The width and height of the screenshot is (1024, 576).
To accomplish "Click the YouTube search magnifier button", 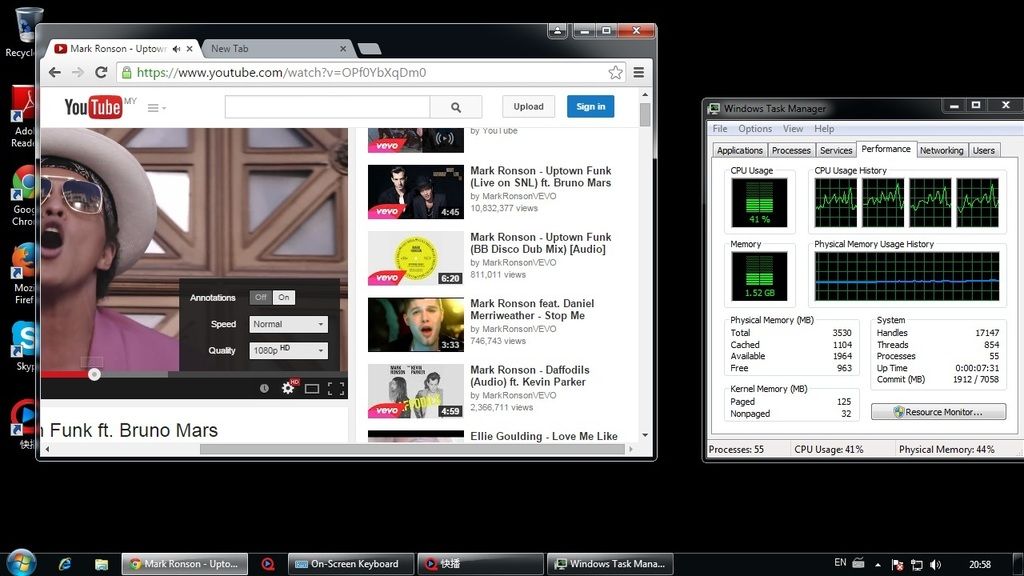I will coord(456,107).
